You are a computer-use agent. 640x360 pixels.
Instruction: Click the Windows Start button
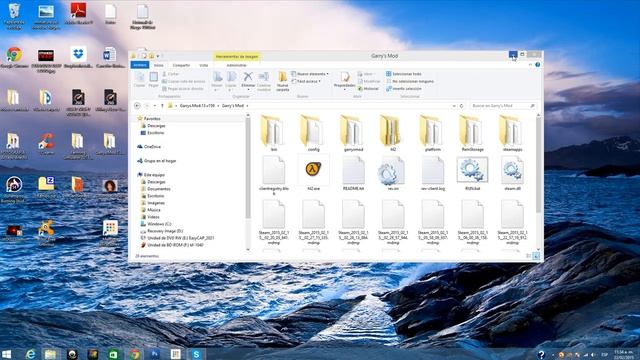[x=7, y=354]
